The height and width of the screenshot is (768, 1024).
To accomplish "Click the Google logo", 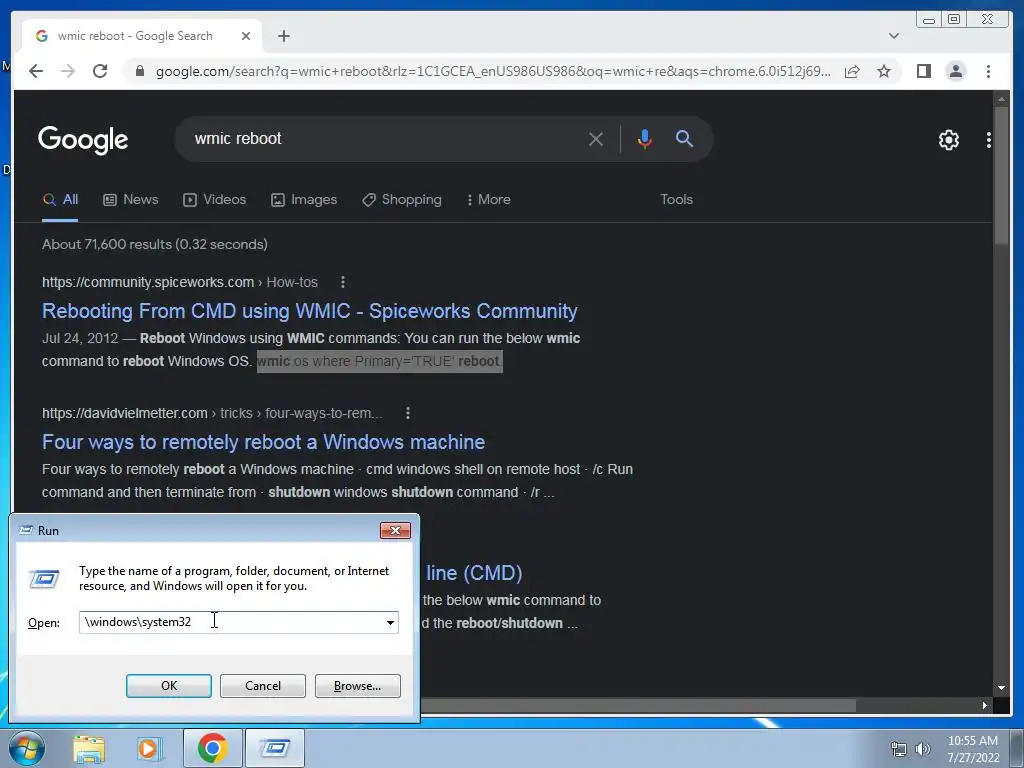I will 83,140.
